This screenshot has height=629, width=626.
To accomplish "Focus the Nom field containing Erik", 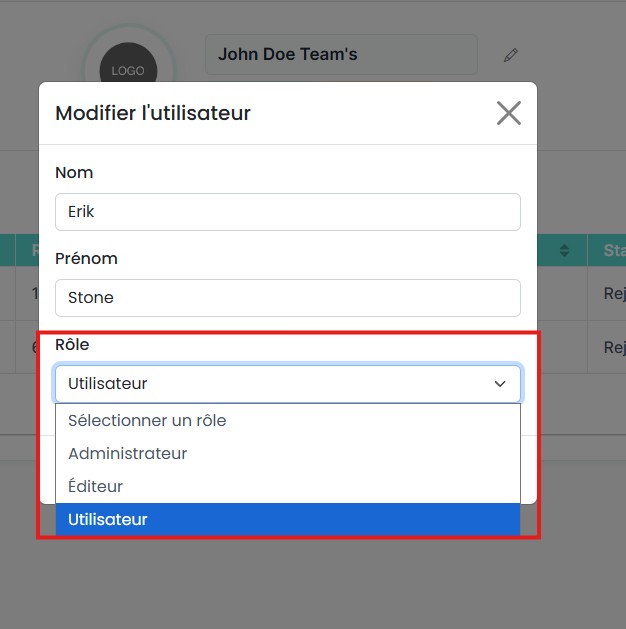I will [288, 212].
